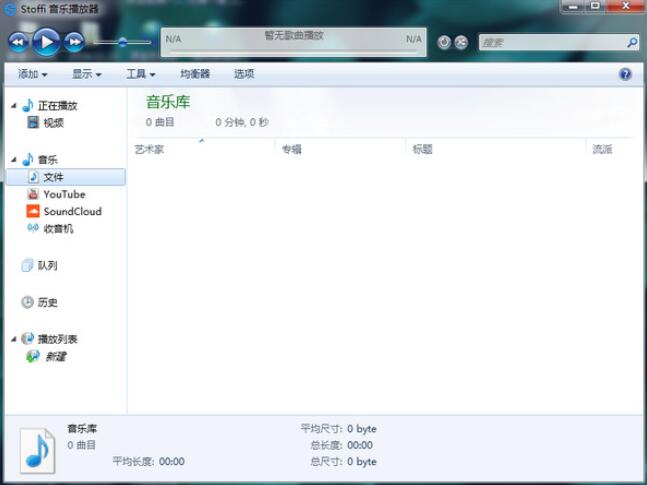The image size is (647, 485).
Task: Open the 显示 (View) dropdown menu
Action: coord(86,74)
